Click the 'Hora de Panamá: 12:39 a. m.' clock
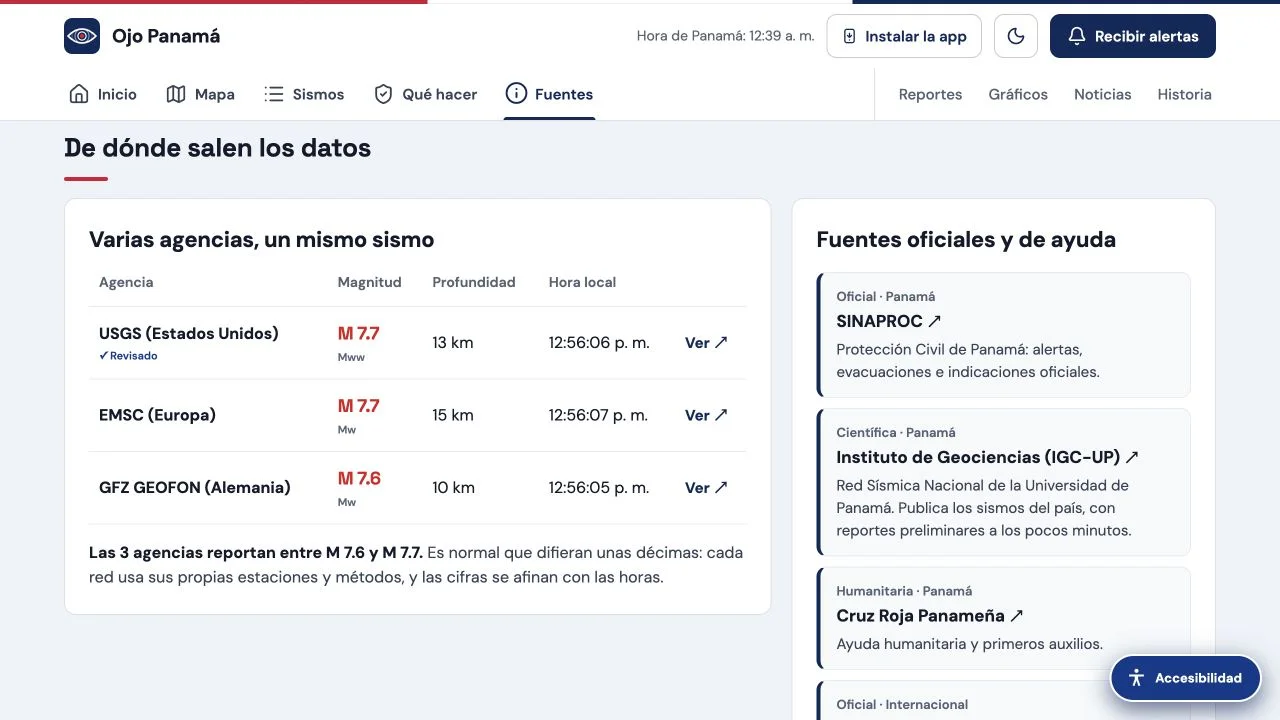1280x720 pixels. (726, 36)
